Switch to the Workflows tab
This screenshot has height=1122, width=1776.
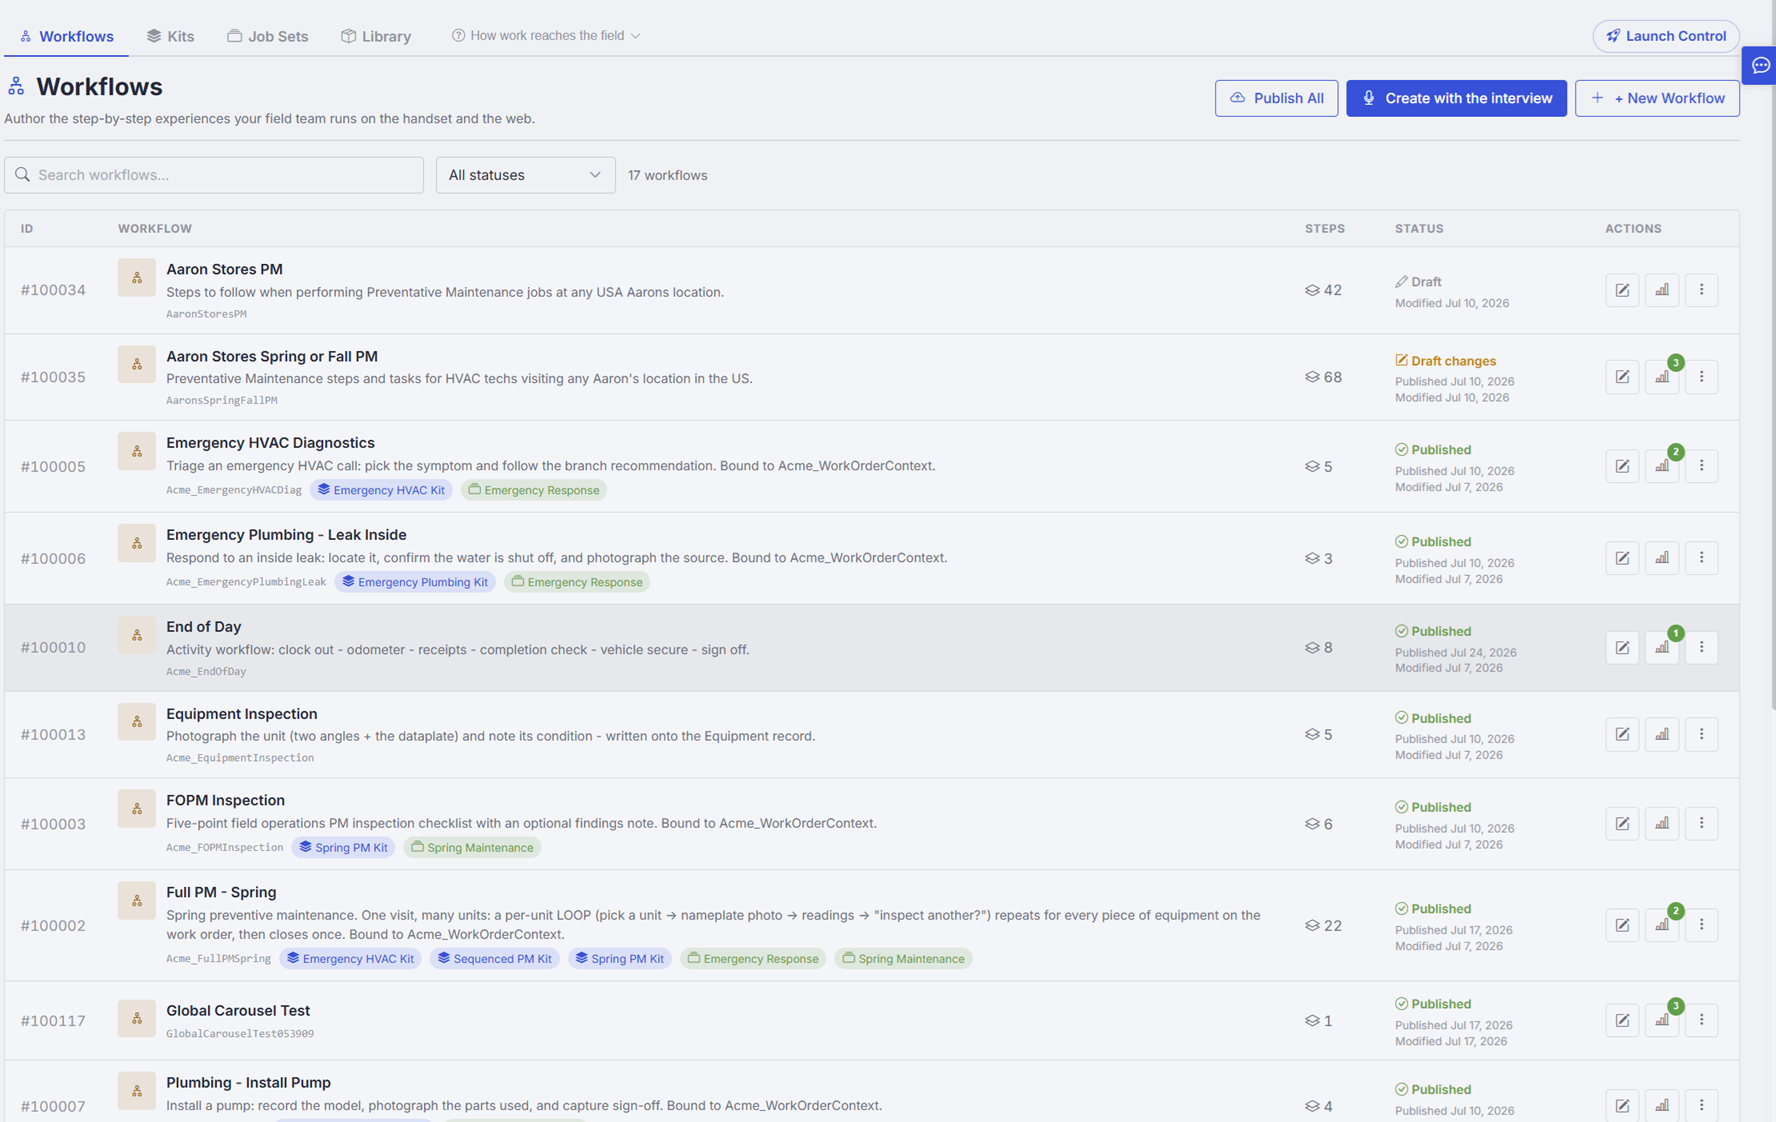[x=67, y=36]
